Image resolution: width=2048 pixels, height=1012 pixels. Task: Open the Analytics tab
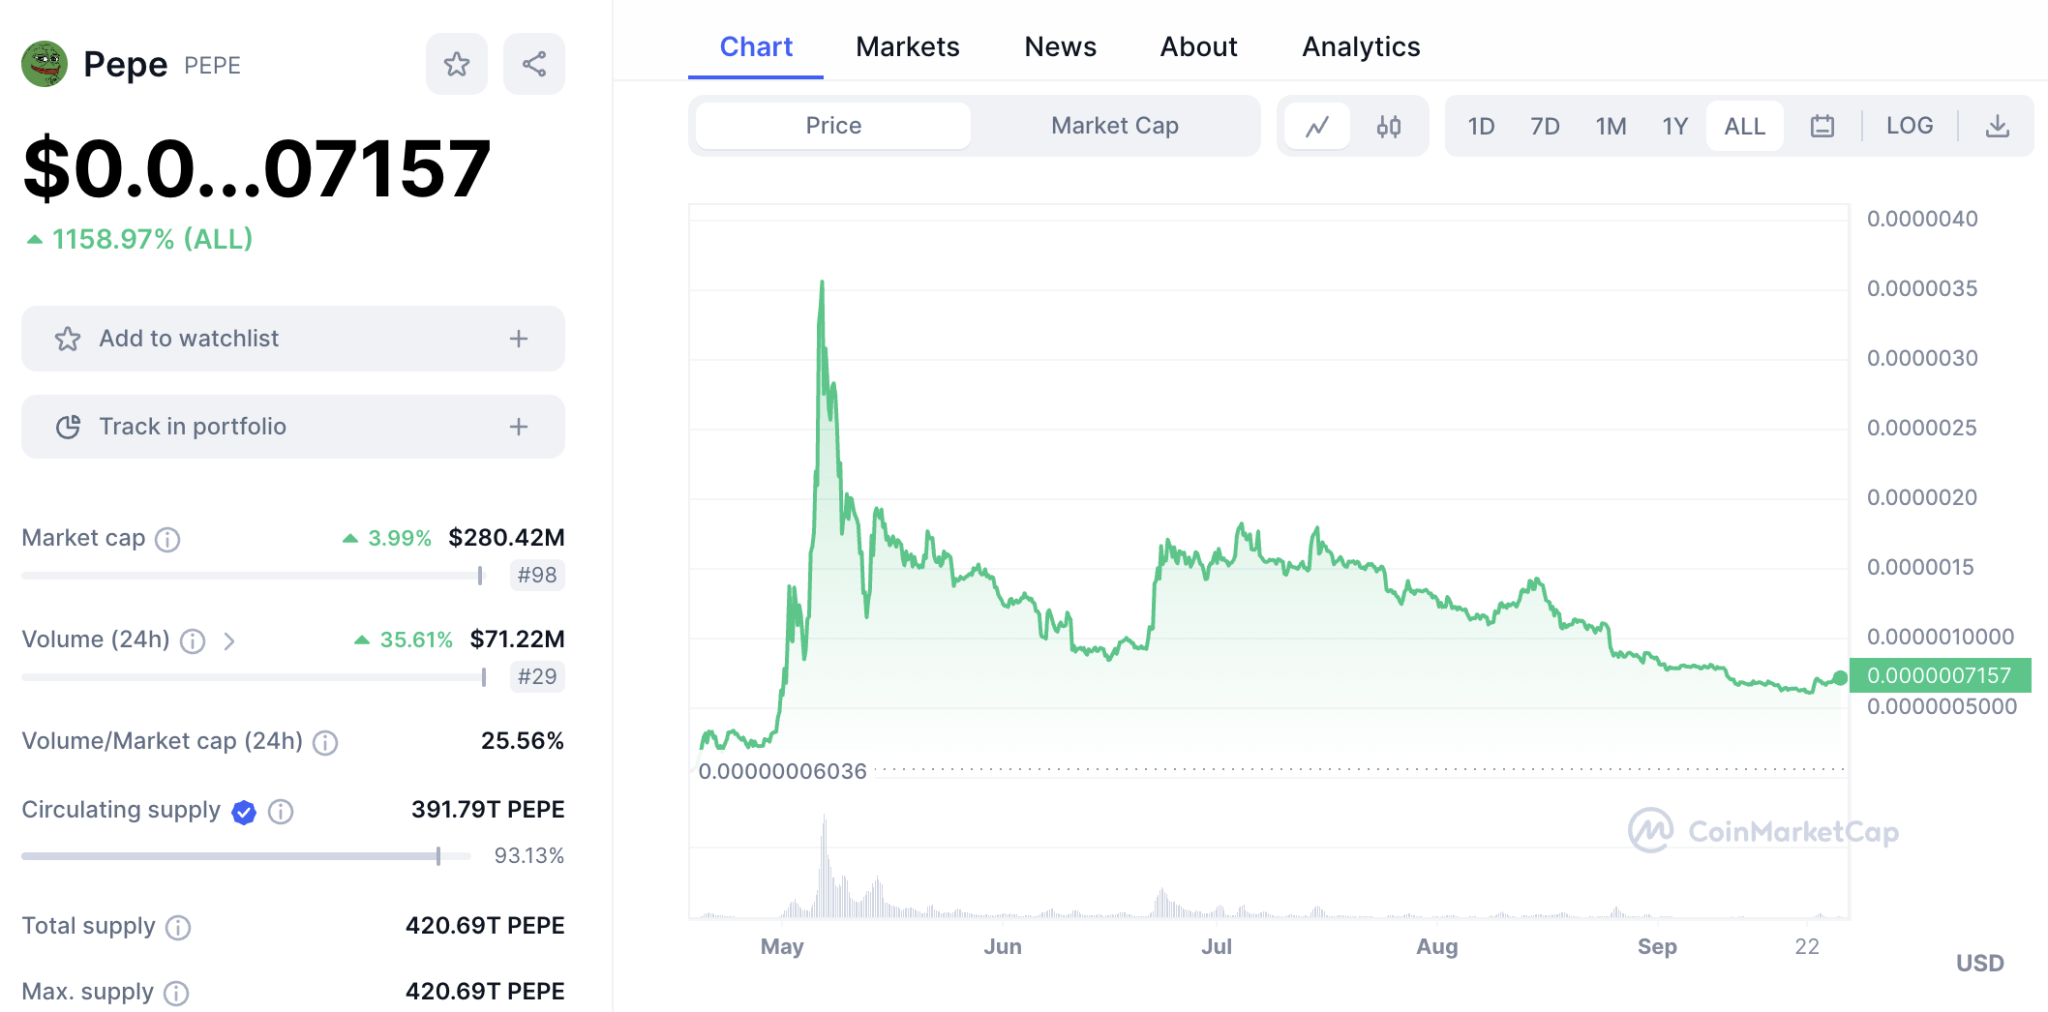(1360, 46)
